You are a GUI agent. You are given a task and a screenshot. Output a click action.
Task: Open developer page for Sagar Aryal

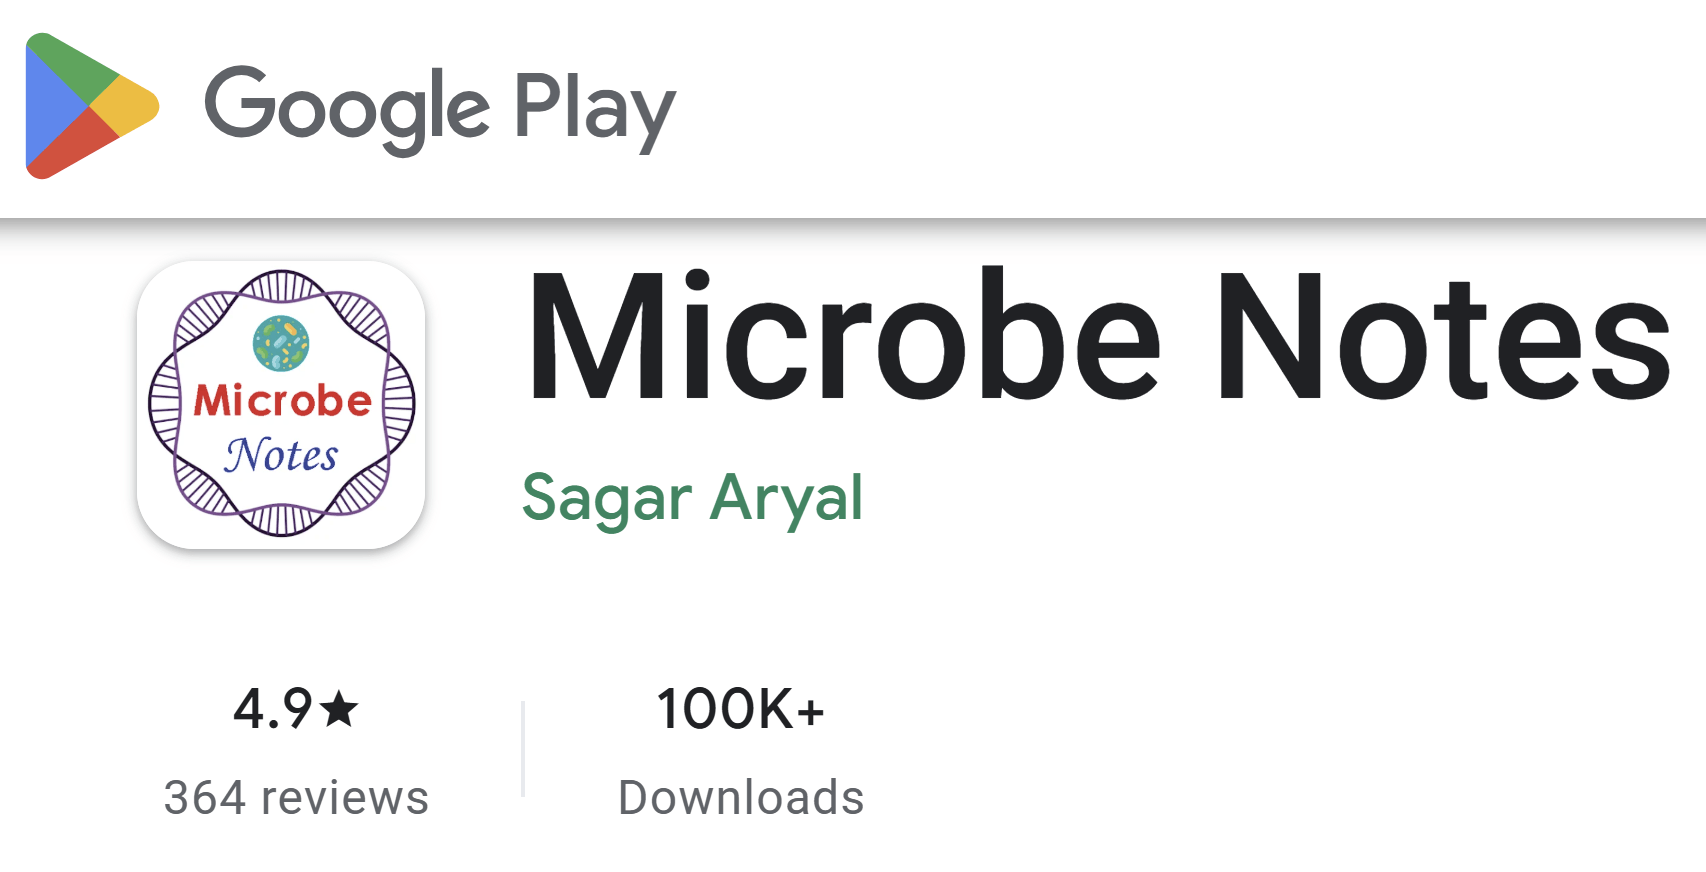click(692, 497)
